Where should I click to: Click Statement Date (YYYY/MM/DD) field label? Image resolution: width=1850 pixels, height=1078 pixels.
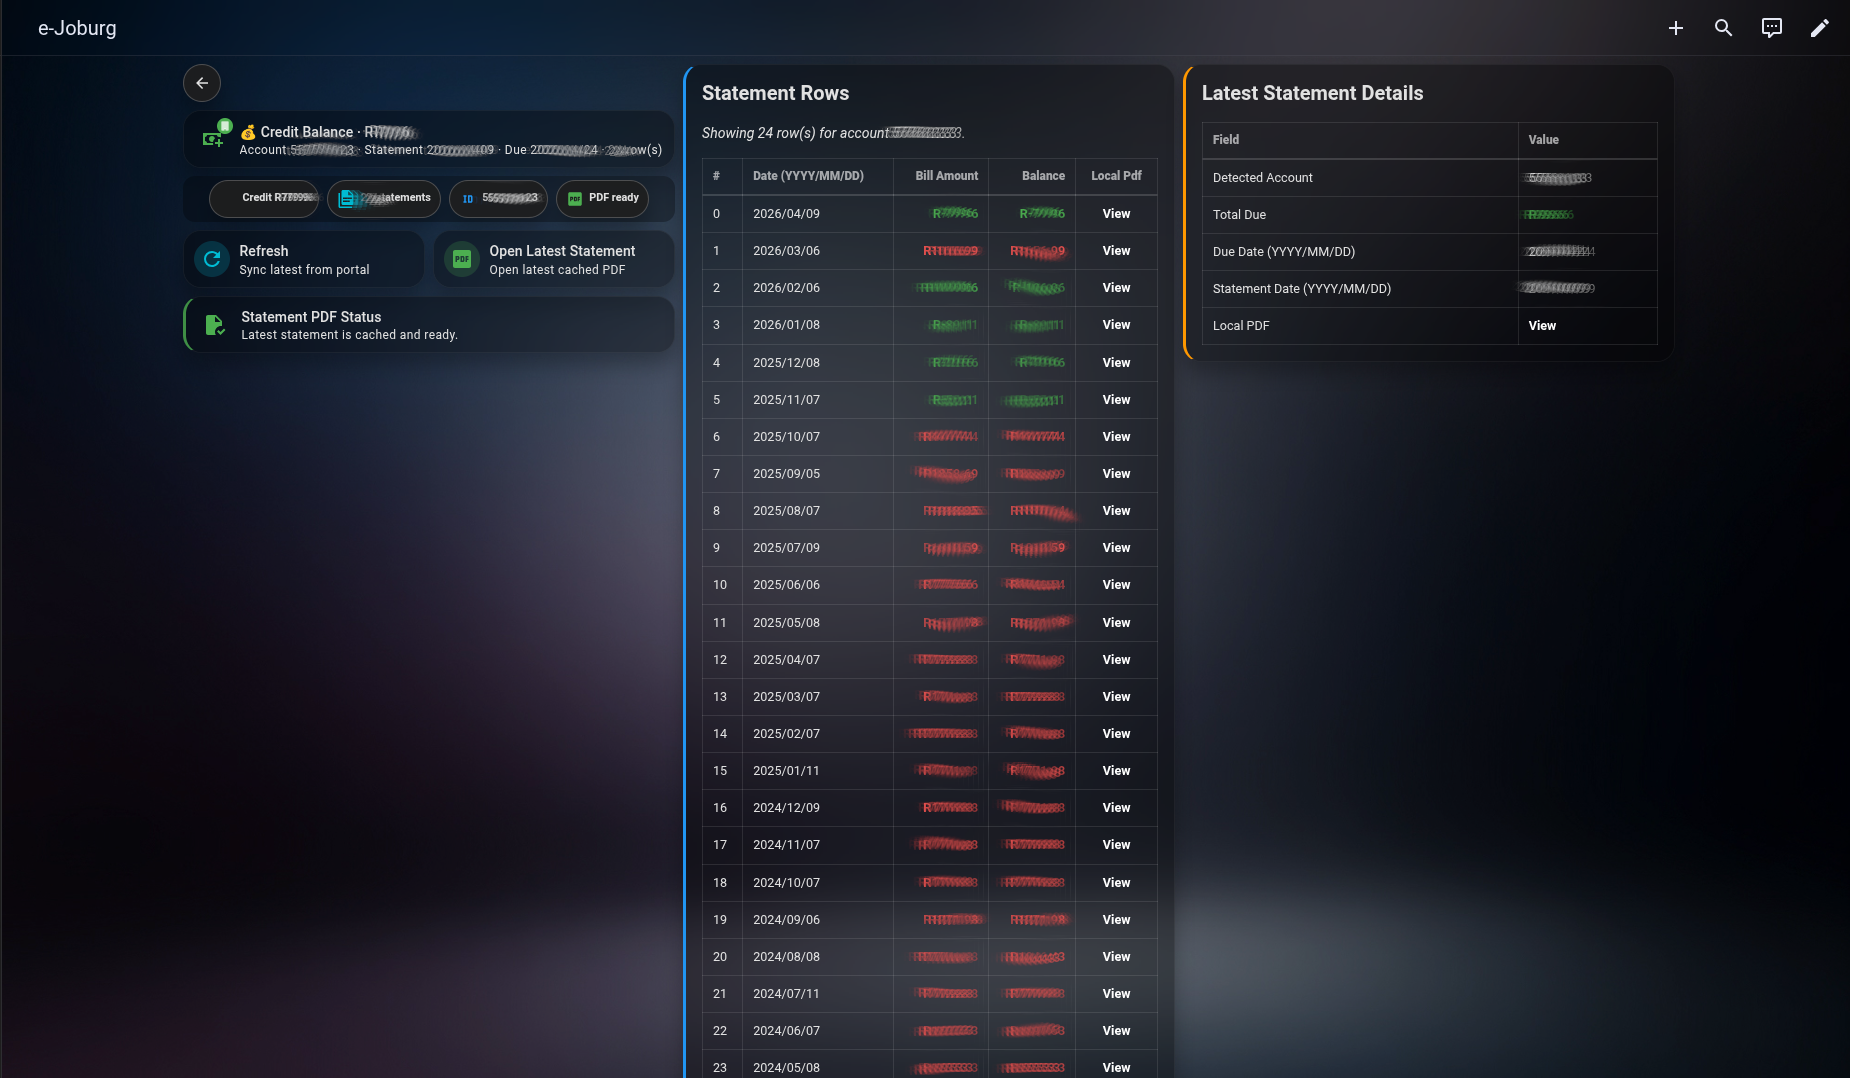pyautogui.click(x=1302, y=289)
